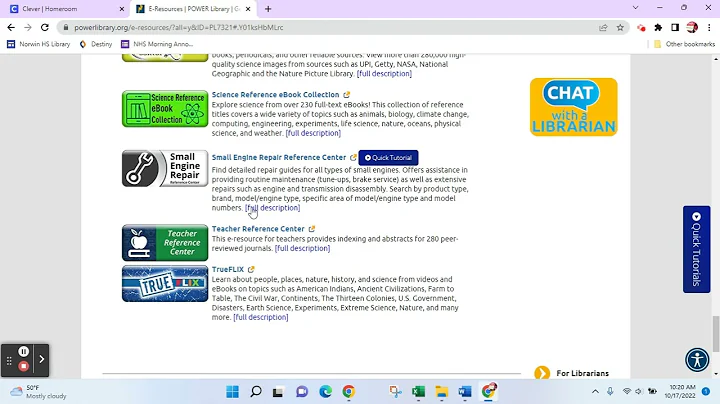Image resolution: width=720 pixels, height=404 pixels.
Task: Open Chat with a Librarian banner
Action: [574, 107]
